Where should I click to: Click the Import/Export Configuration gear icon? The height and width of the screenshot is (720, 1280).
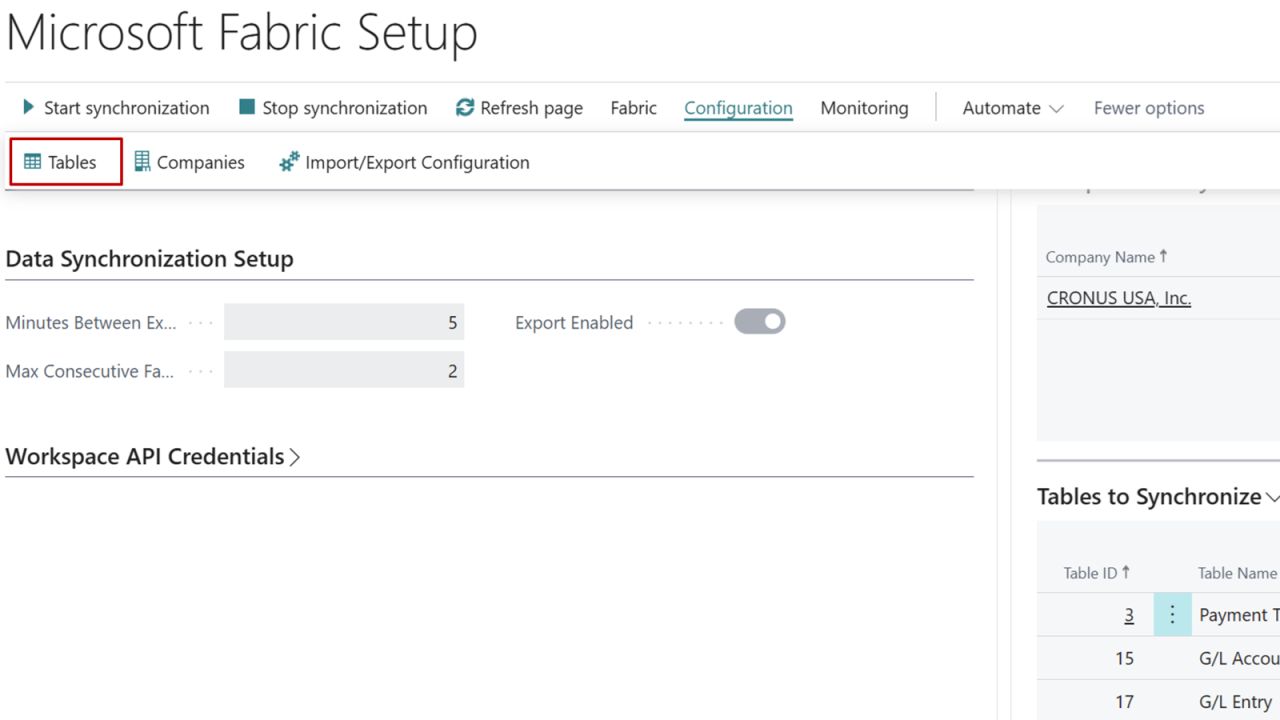(x=289, y=161)
